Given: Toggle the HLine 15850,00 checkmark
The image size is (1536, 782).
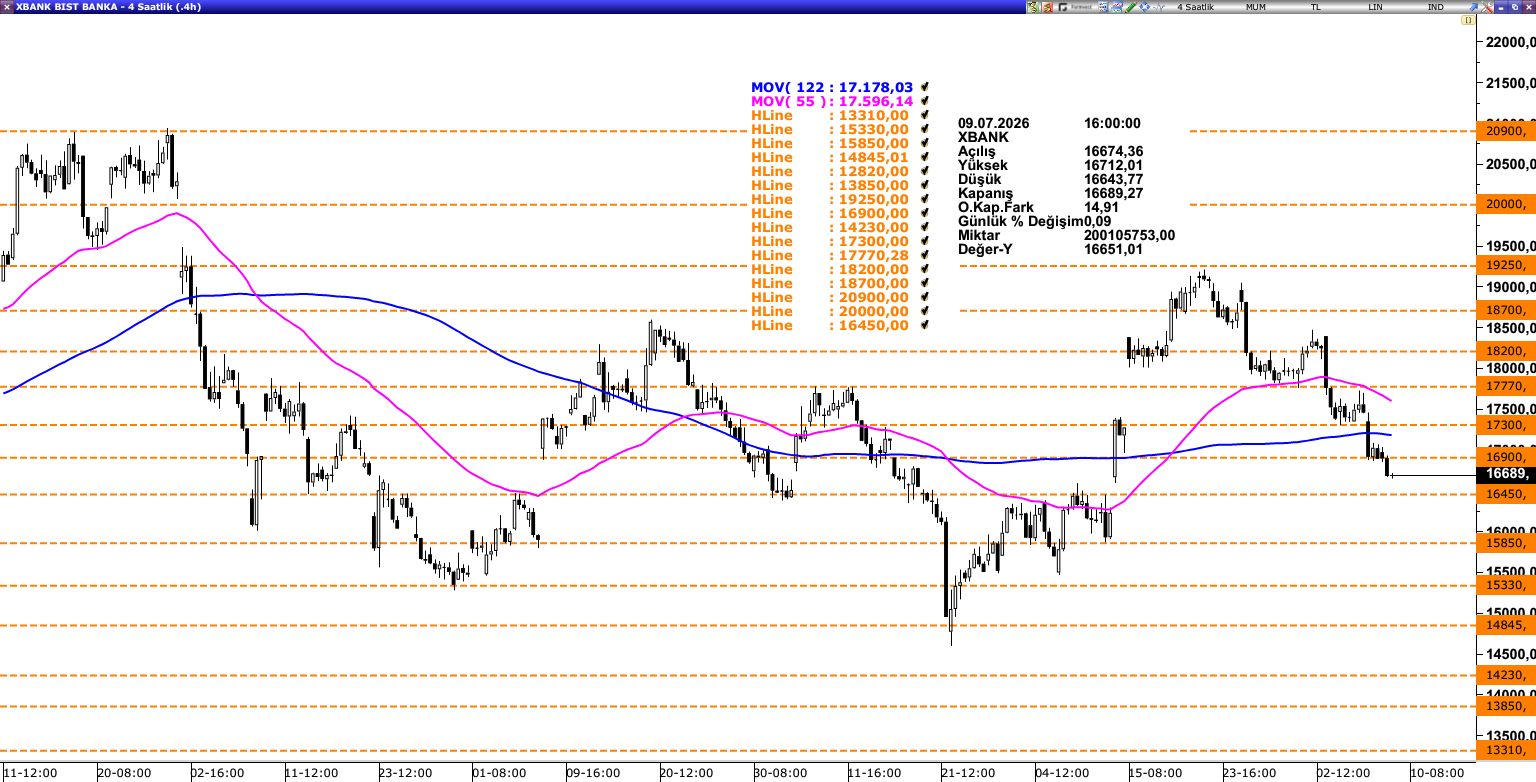Looking at the screenshot, I should click(x=925, y=143).
